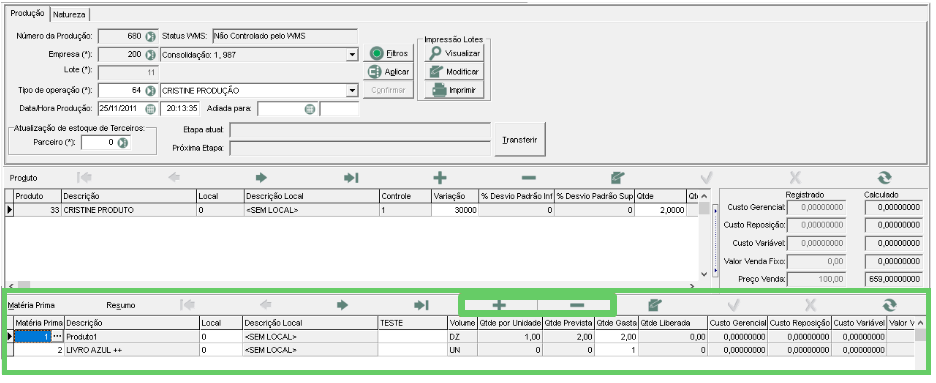Click the calculated Preço Venda field 559,00000000
This screenshot has width=936, height=383.
coord(894,279)
